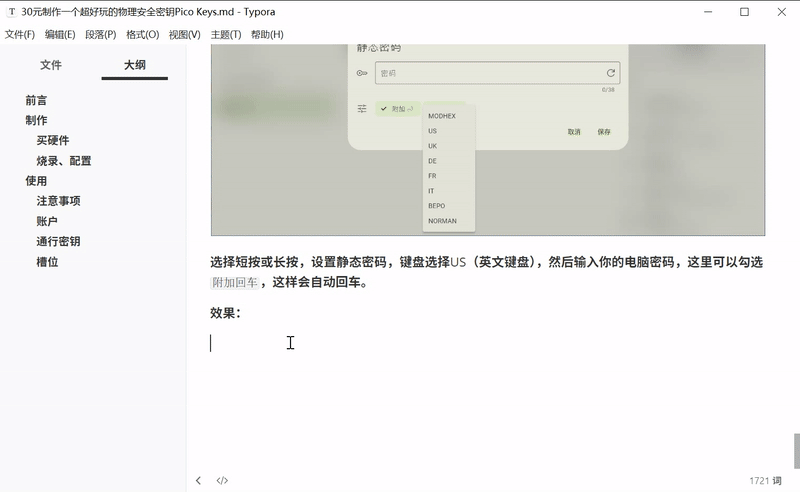Open the 主题(T) menu
Screen dimensions: 800x492
pyautogui.click(x=226, y=35)
